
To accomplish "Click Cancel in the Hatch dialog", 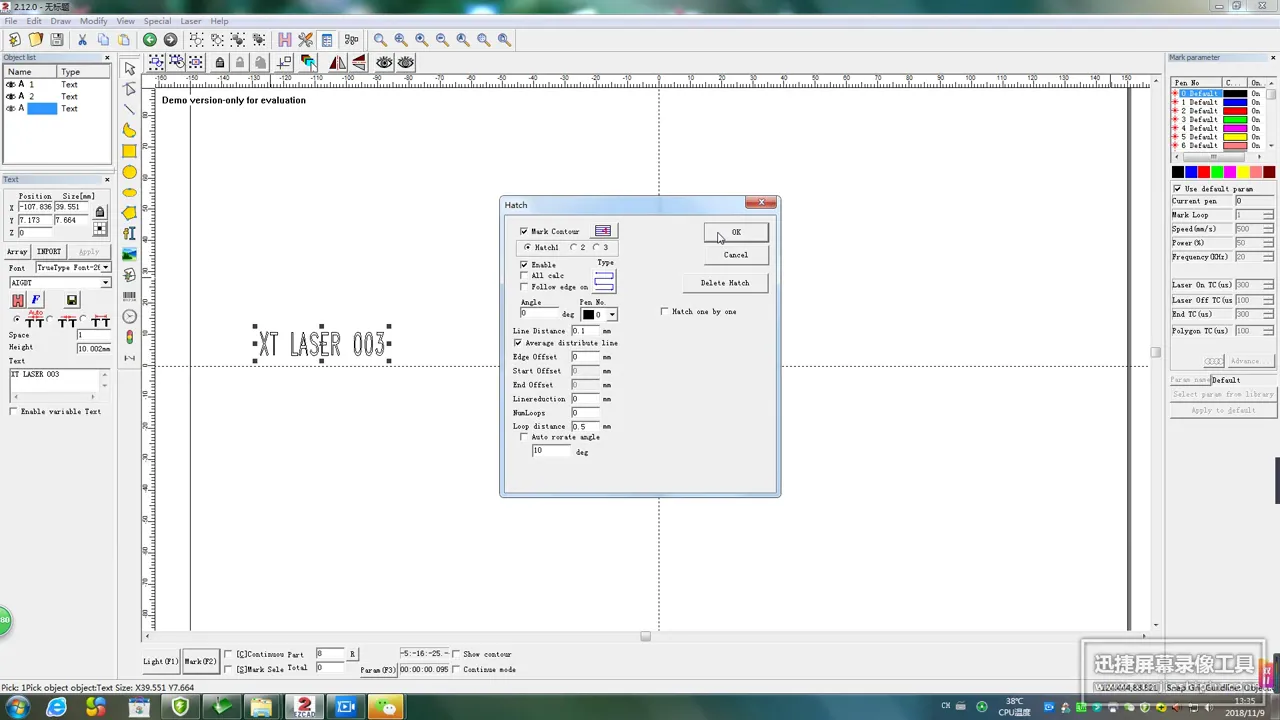I will click(x=736, y=255).
